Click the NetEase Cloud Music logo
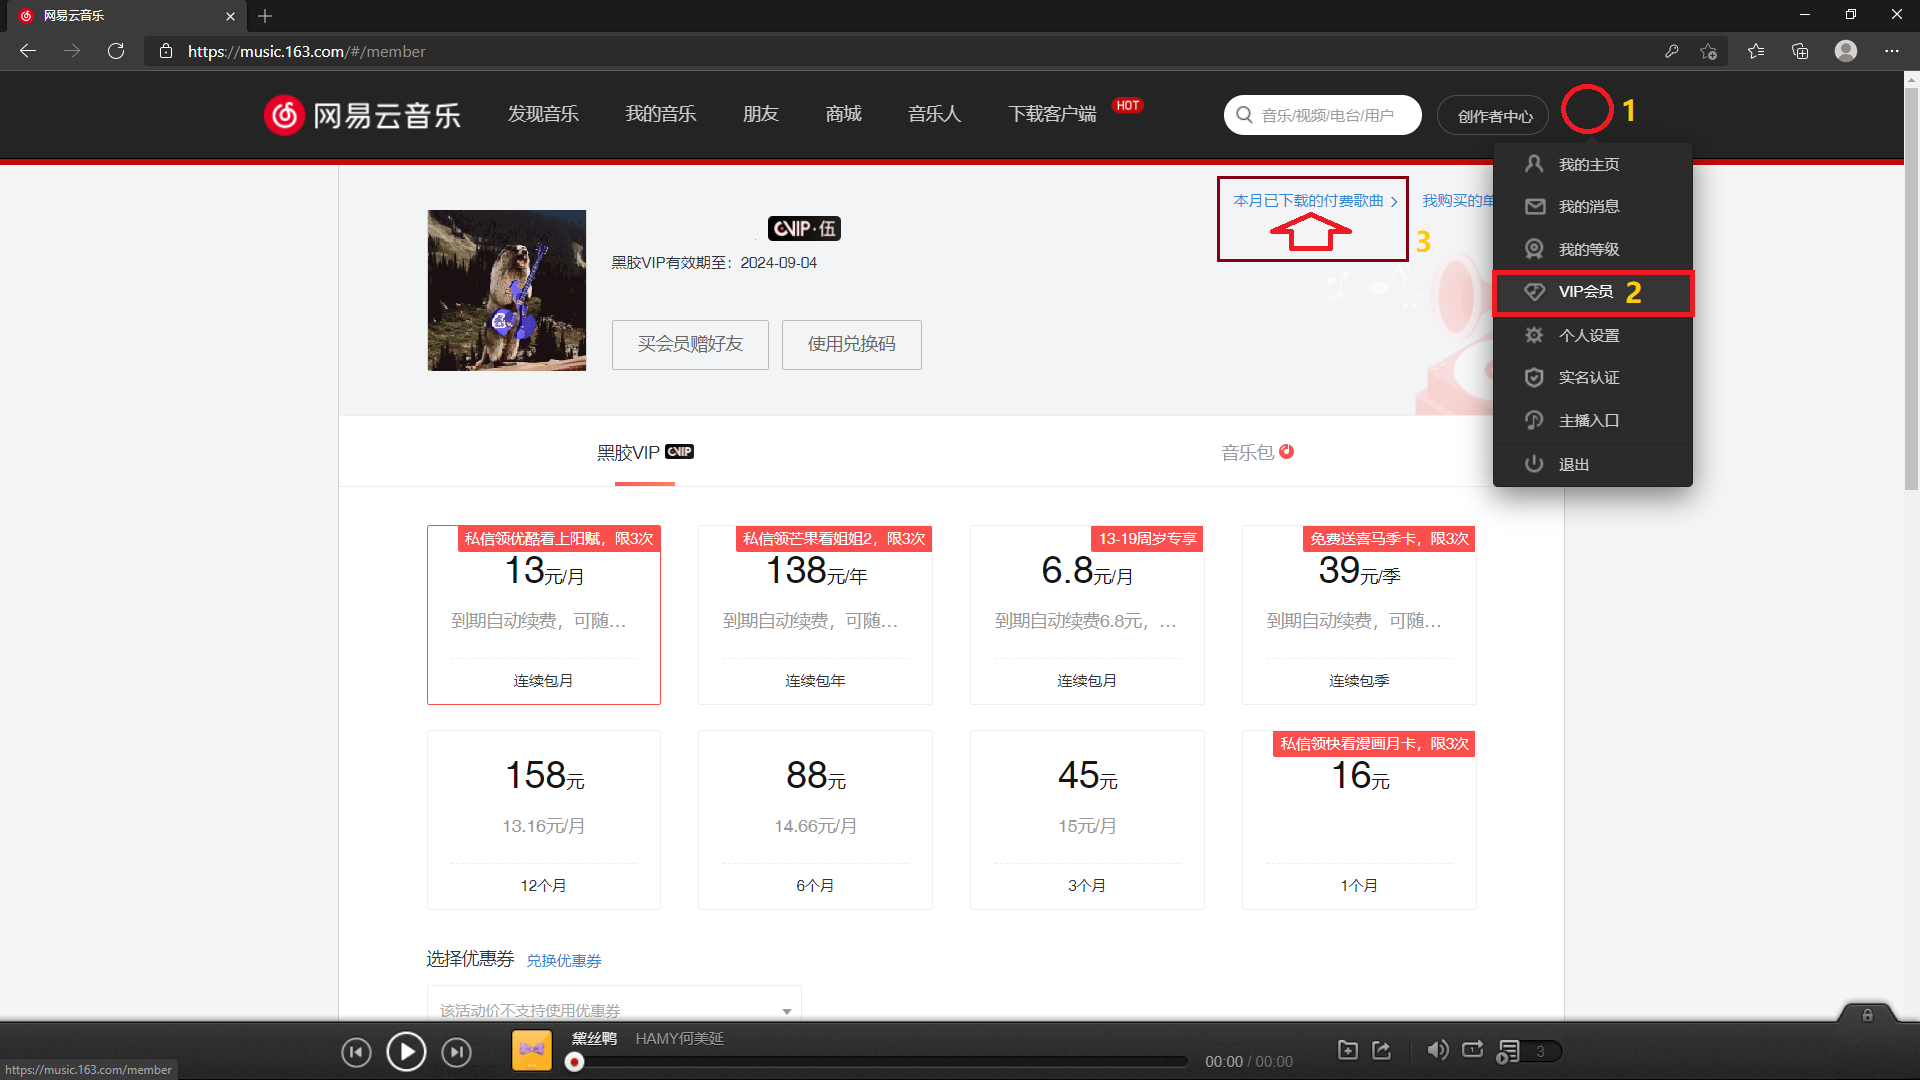The height and width of the screenshot is (1080, 1920). [362, 115]
